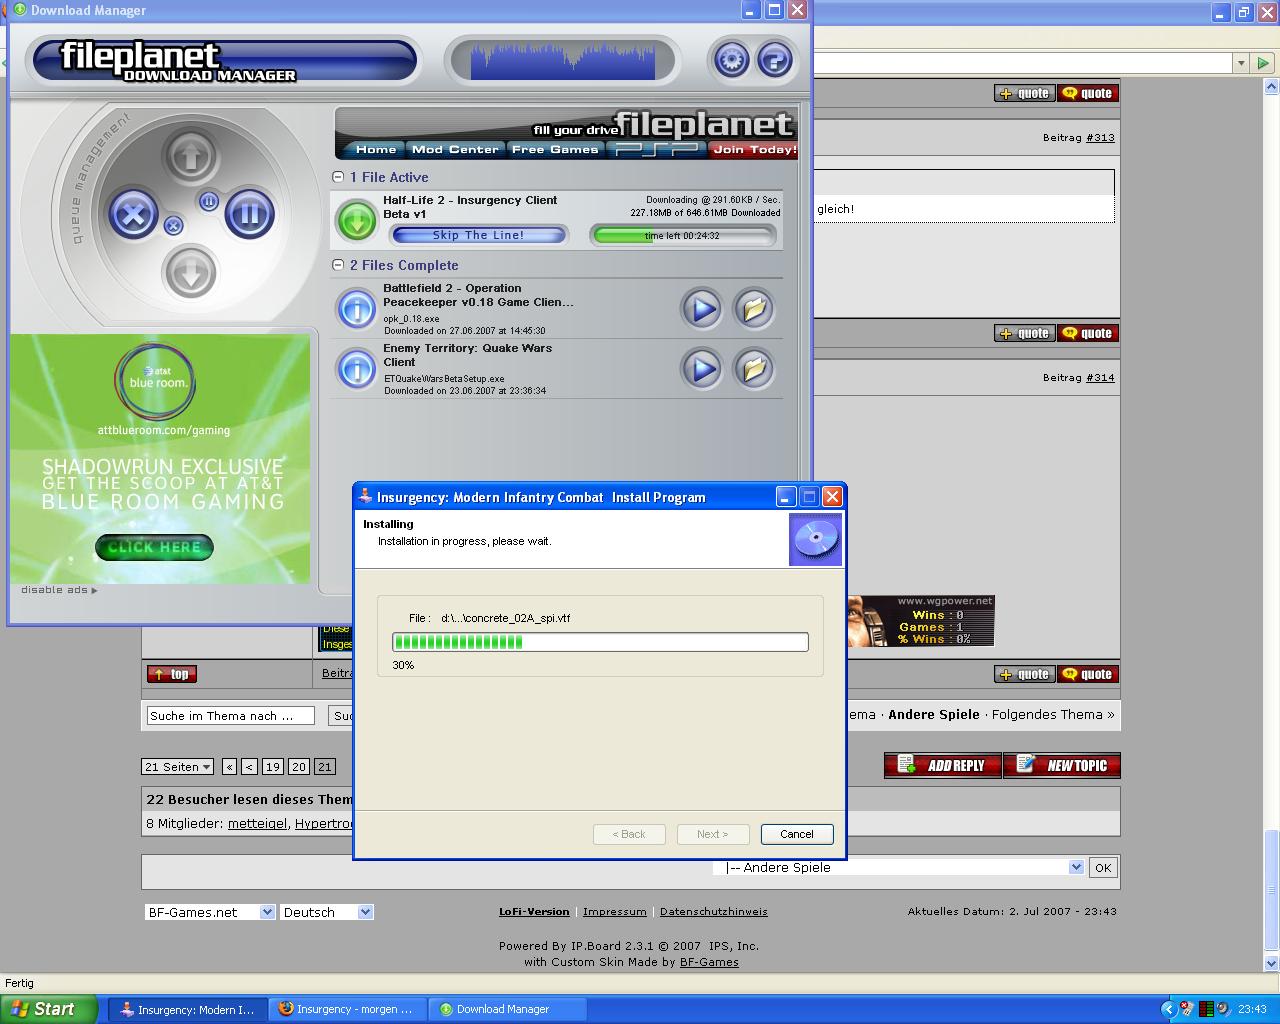Open Datenschutzhinweis link
Screen dimensions: 1280x1024
click(x=714, y=912)
